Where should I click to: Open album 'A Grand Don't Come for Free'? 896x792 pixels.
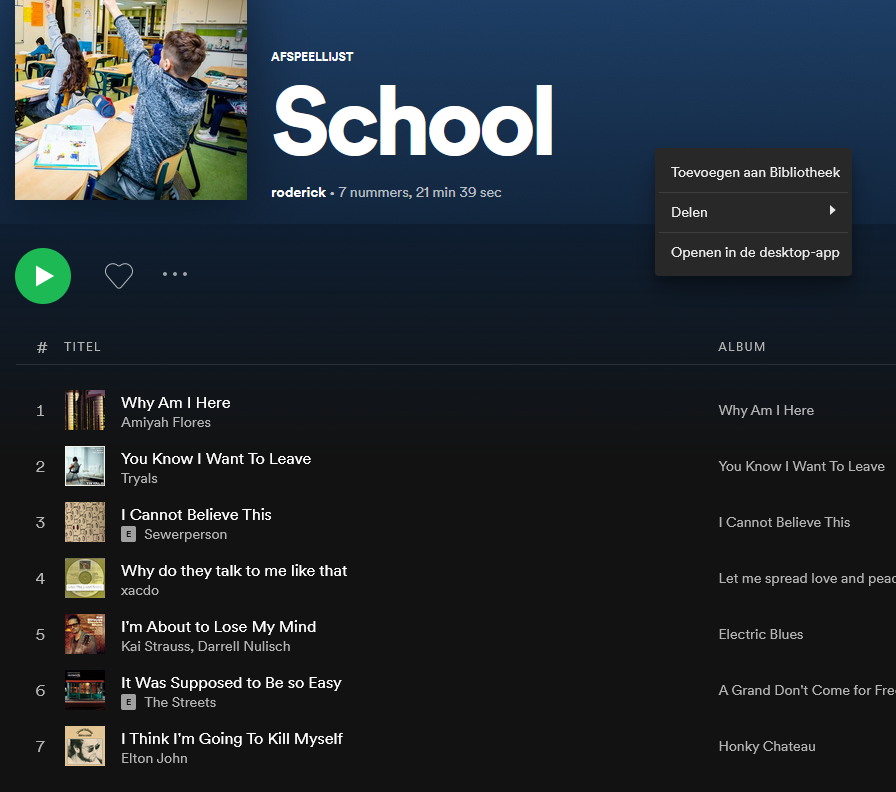click(807, 690)
